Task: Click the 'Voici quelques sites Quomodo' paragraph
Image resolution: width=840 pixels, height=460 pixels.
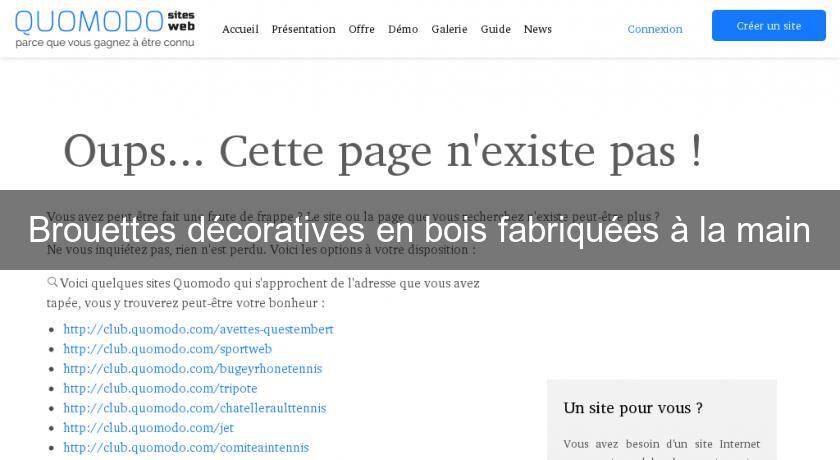Action: 263,293
